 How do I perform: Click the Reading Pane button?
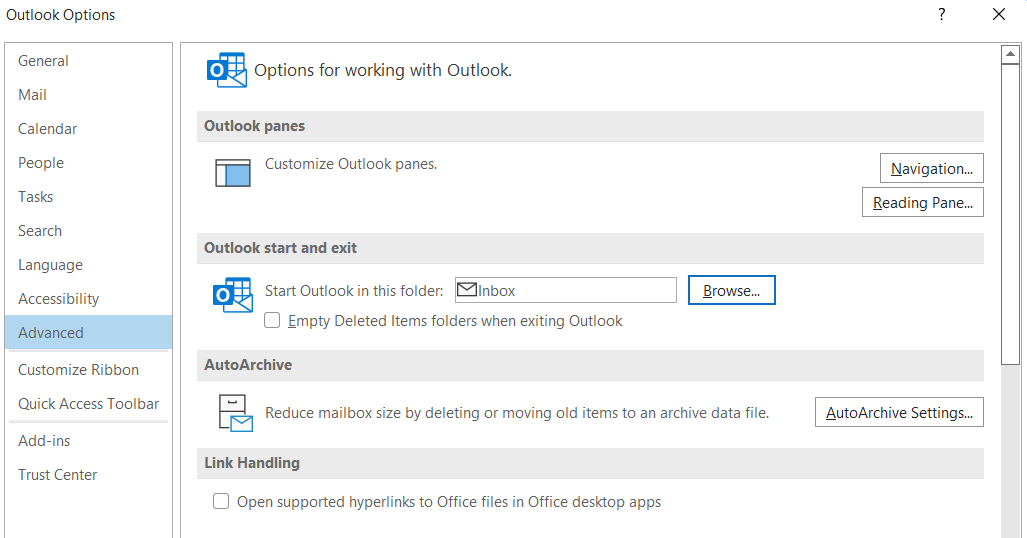tap(922, 202)
